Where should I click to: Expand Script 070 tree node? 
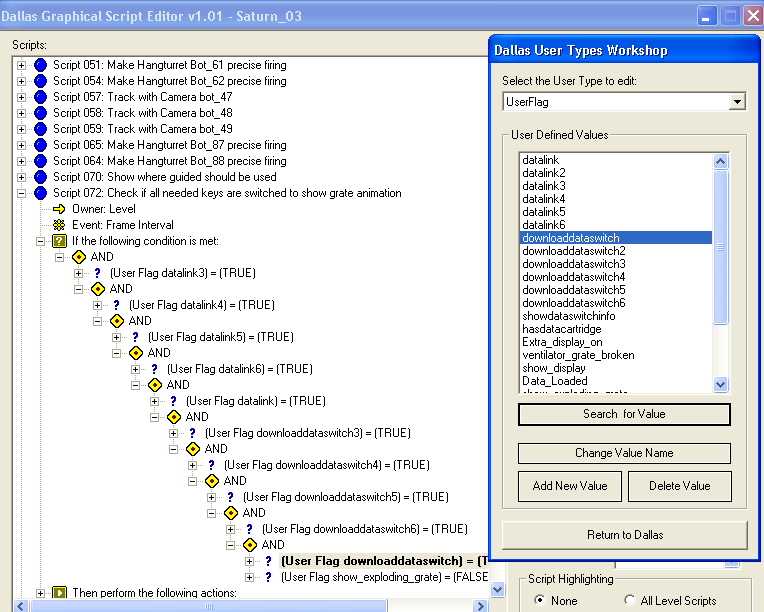(x=21, y=177)
